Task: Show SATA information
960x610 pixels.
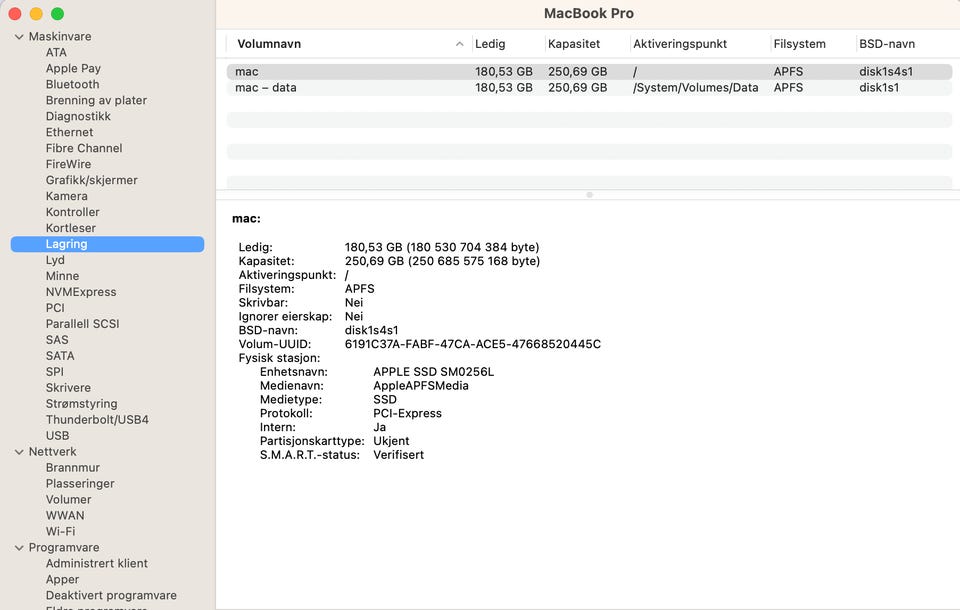Action: (x=60, y=356)
